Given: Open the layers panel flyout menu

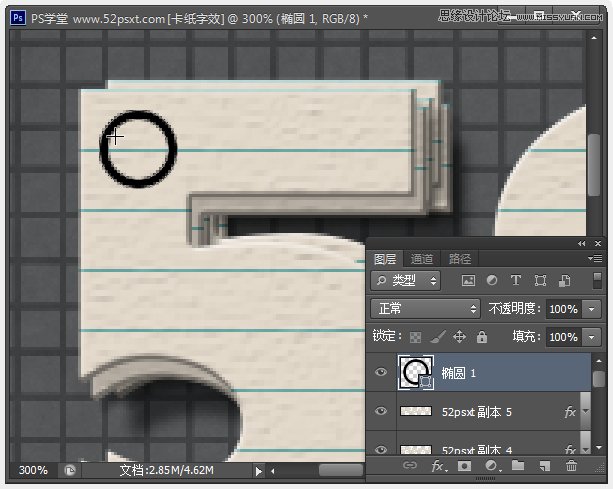Looking at the screenshot, I should [595, 258].
